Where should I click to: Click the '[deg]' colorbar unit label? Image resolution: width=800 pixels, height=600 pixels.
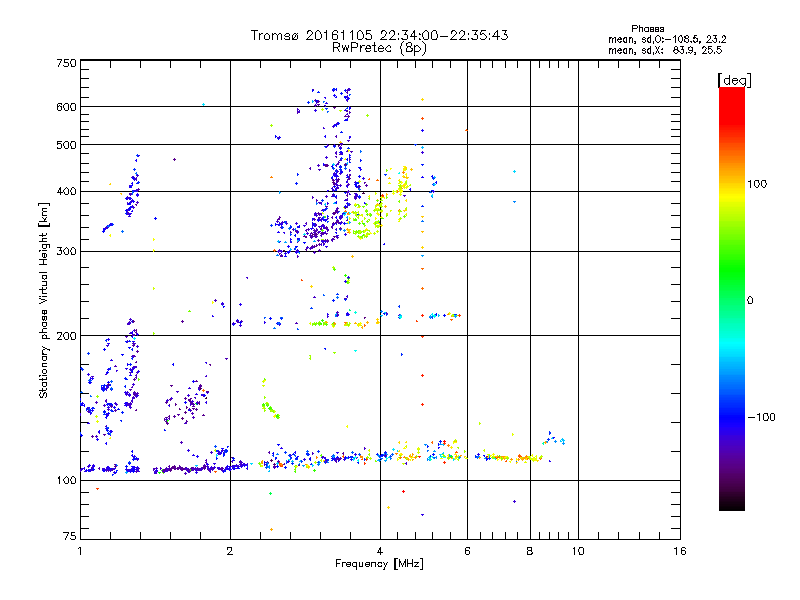click(x=734, y=80)
